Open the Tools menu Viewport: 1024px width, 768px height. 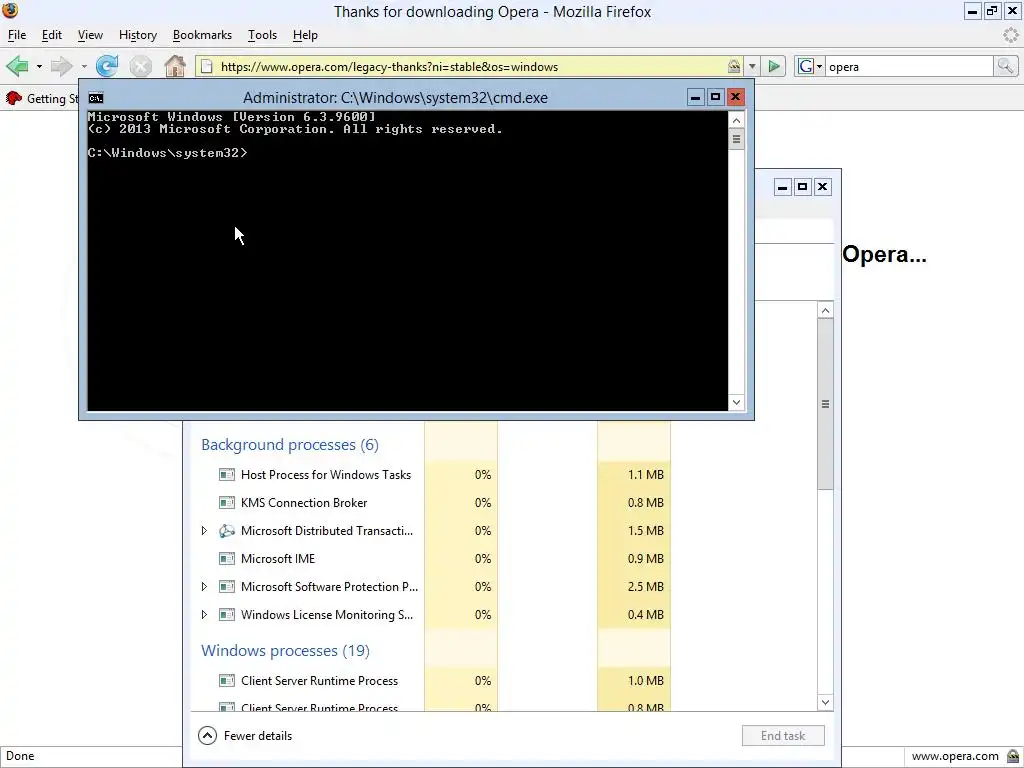pyautogui.click(x=263, y=35)
